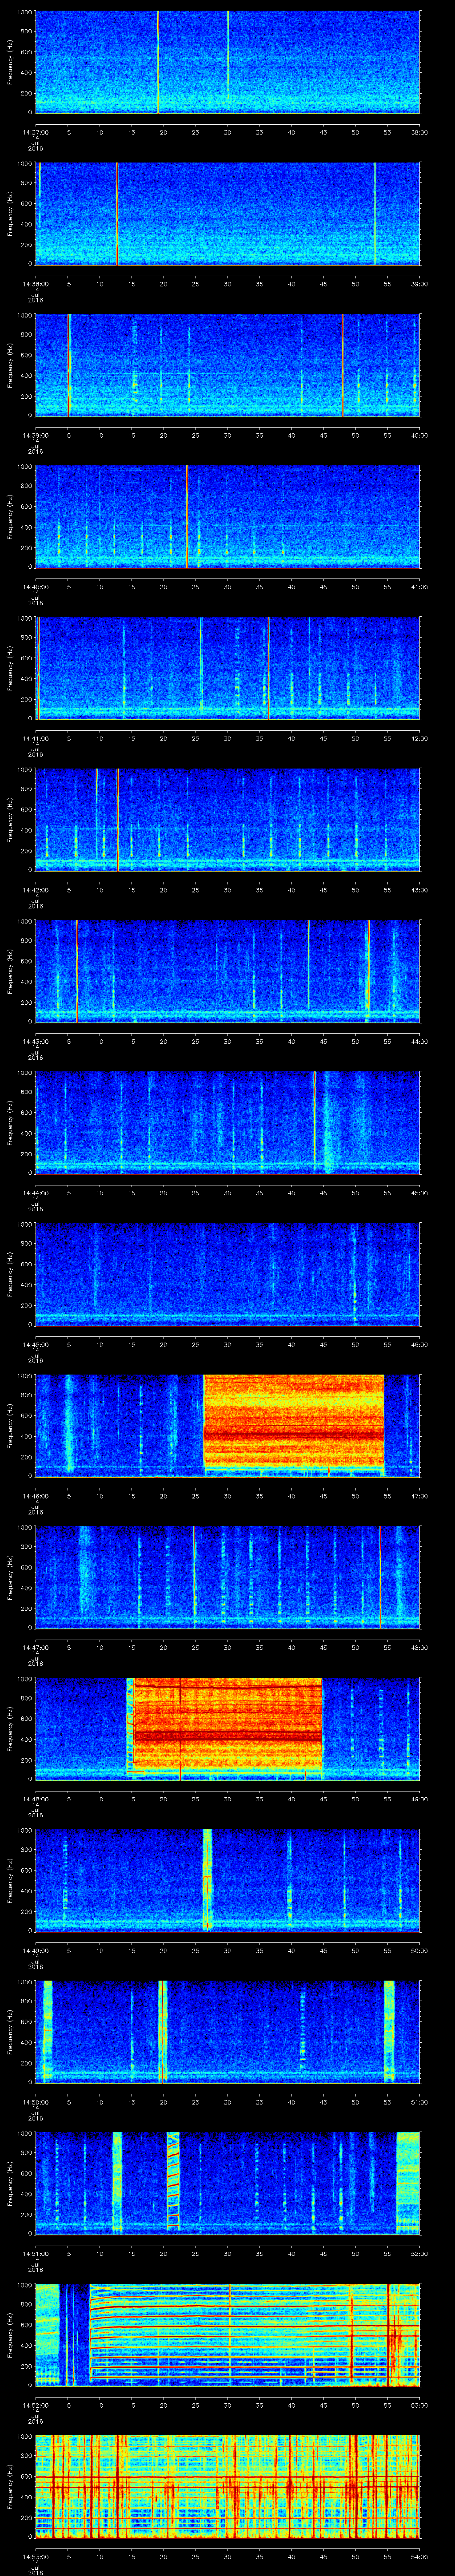This screenshot has width=455, height=2576.
Task: Click red line near 48 s in 14:39:00 spectrogram
Action: point(342,365)
